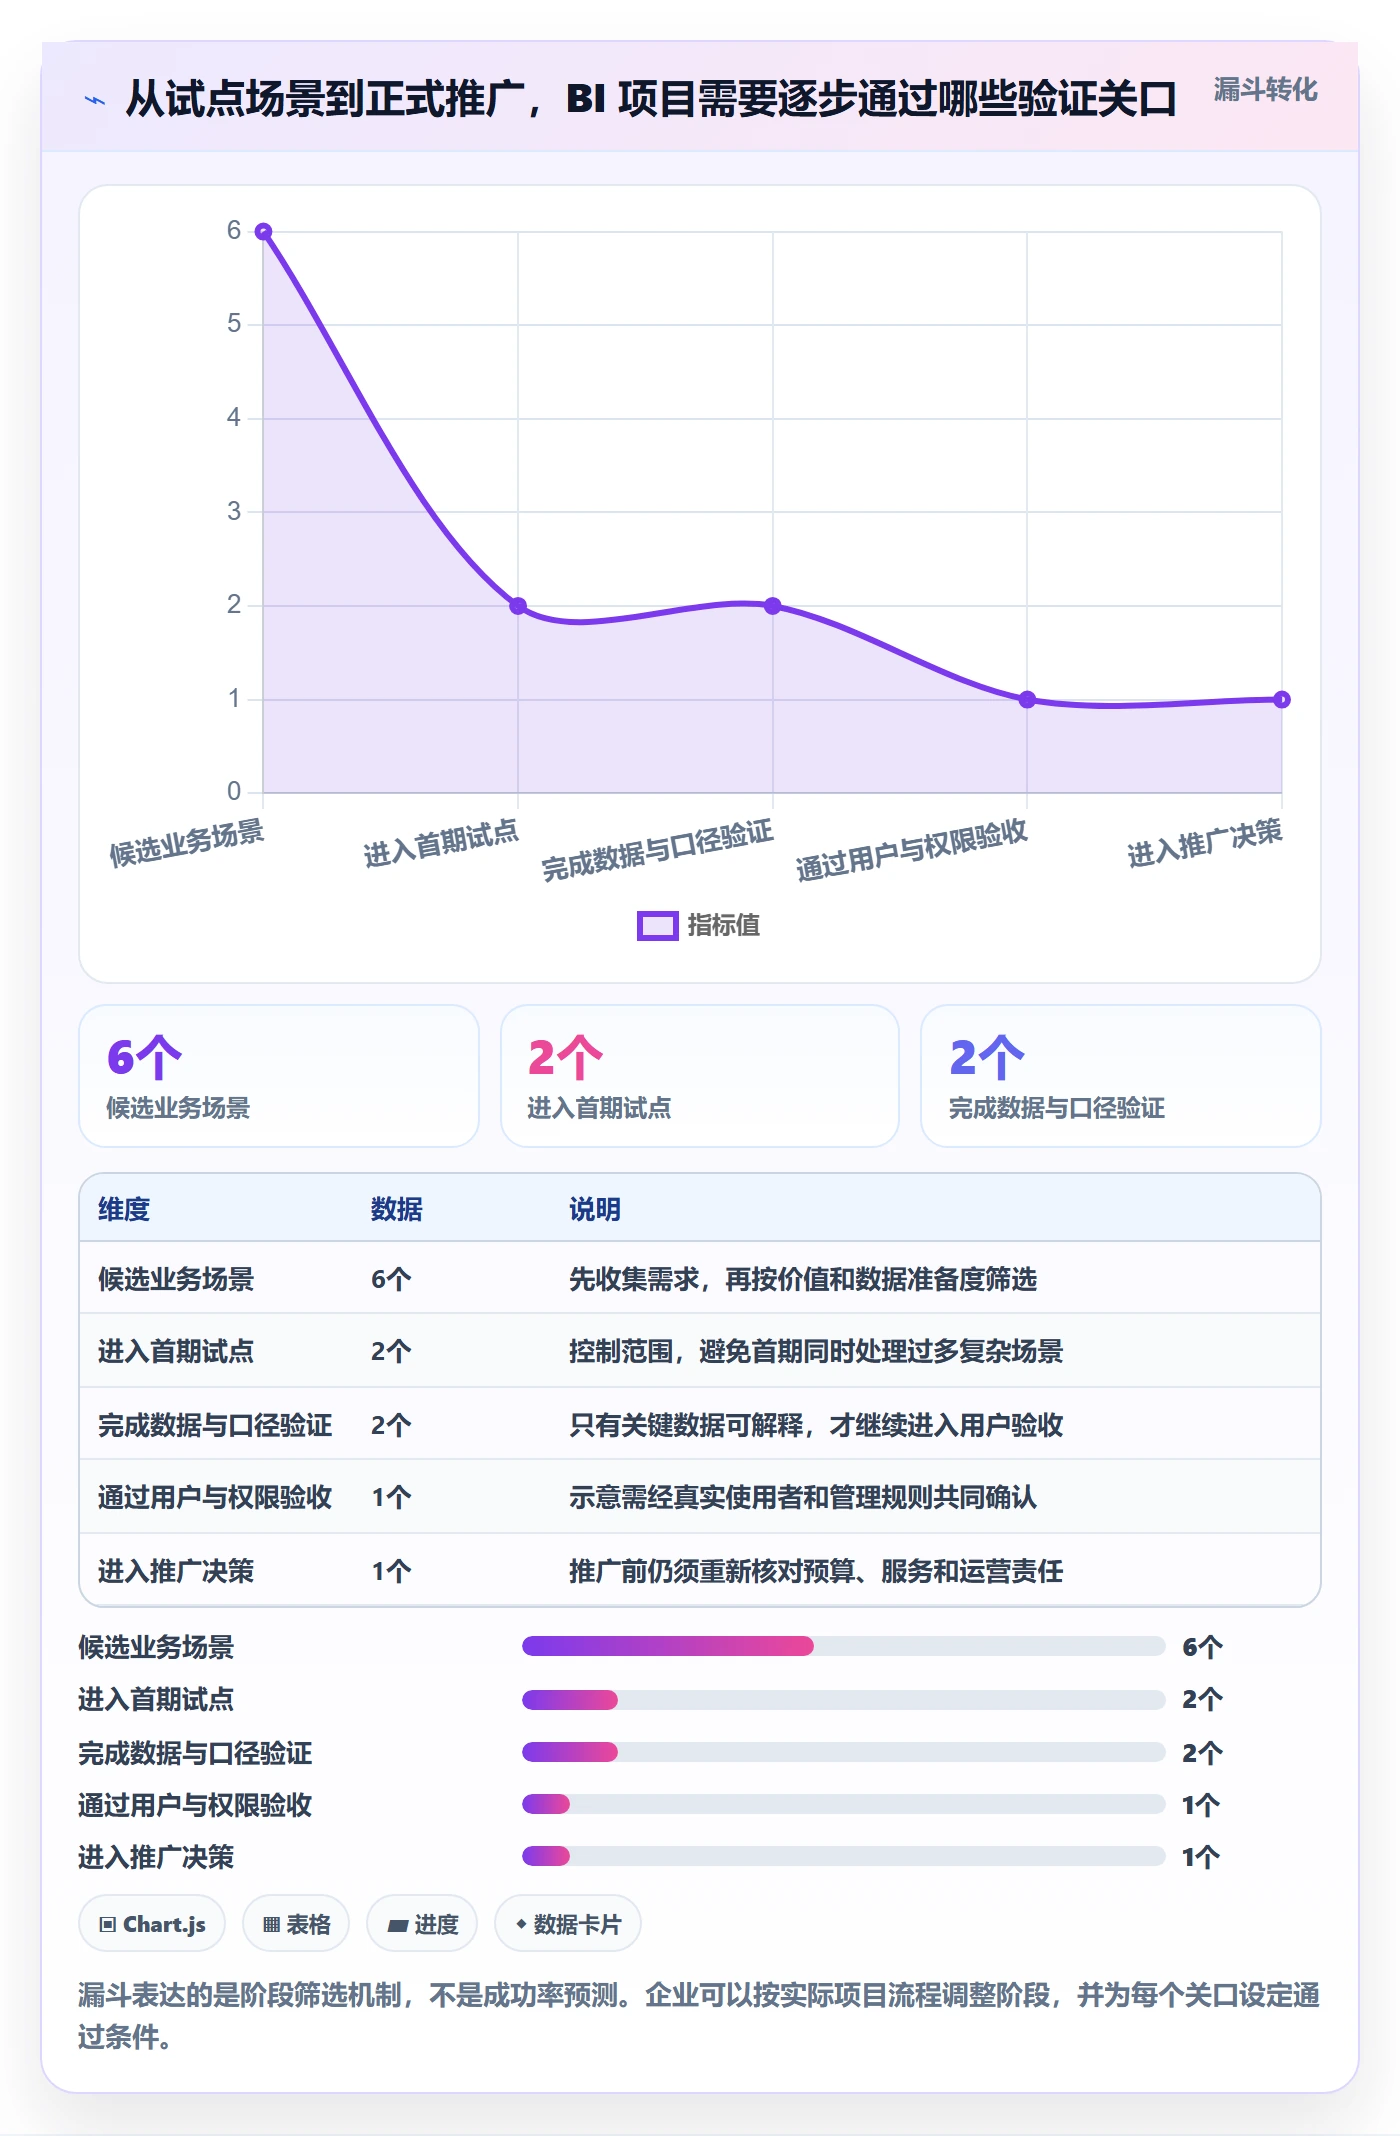The height and width of the screenshot is (2136, 1400).
Task: Click the 进入推广决策 x-axis label
Action: click(1205, 842)
